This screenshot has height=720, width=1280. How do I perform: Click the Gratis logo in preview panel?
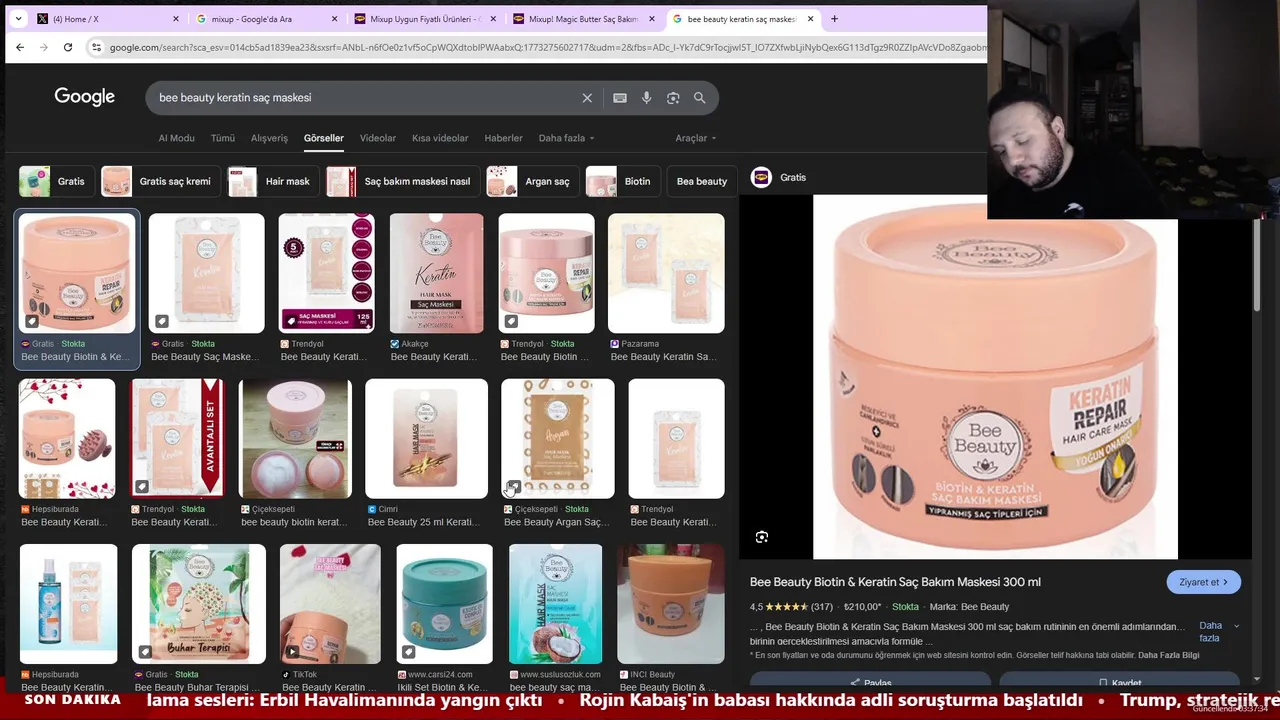point(761,177)
